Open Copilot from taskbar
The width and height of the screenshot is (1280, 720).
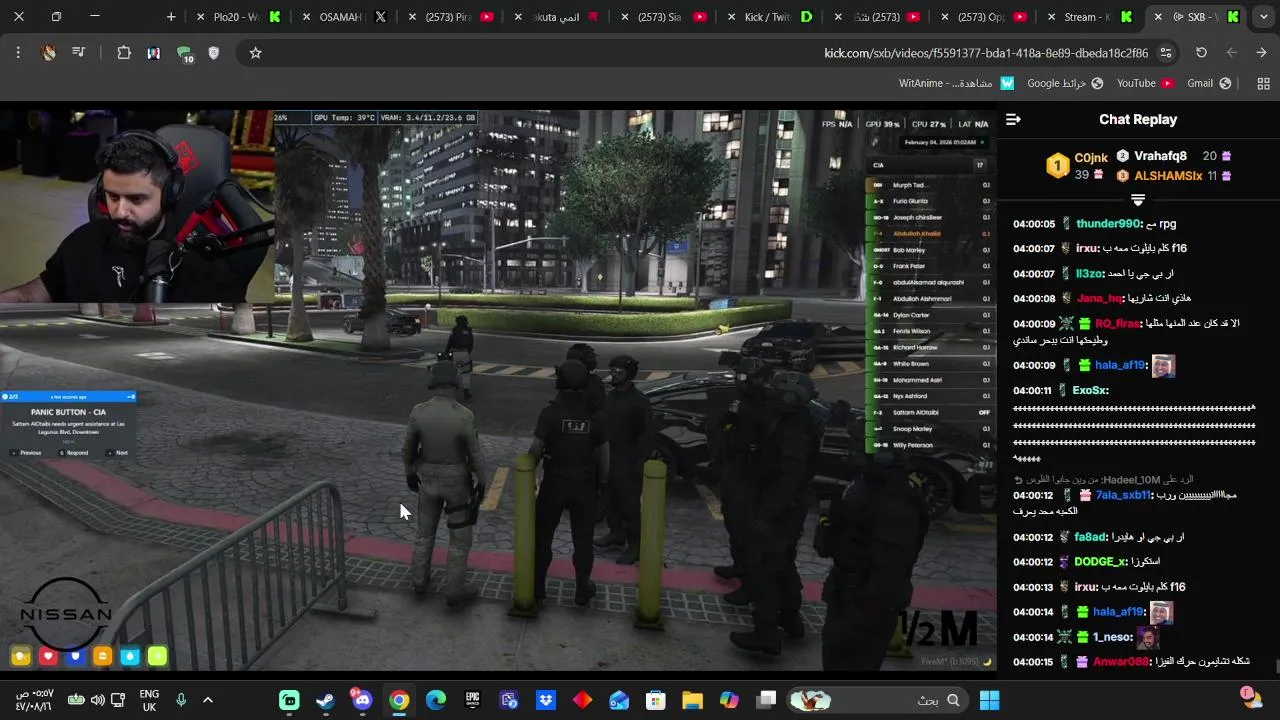tap(729, 700)
